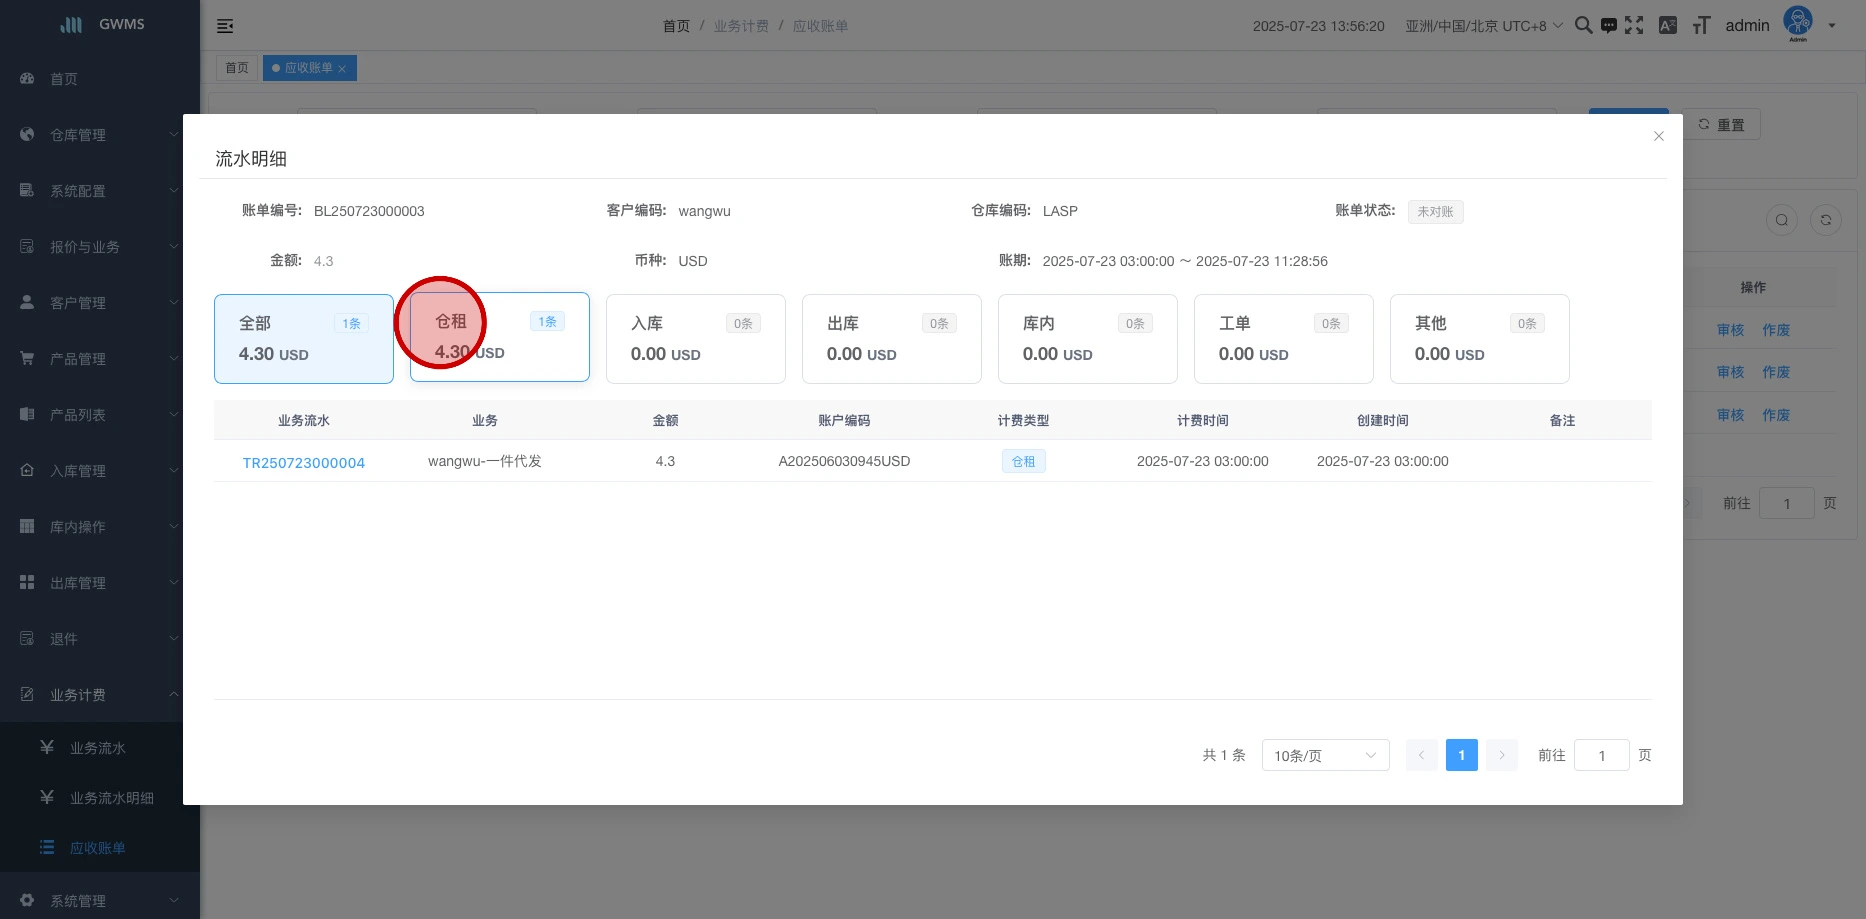This screenshot has height=919, width=1866.
Task: Open the 业务流水明细 sidebar menu item
Action: (x=111, y=798)
